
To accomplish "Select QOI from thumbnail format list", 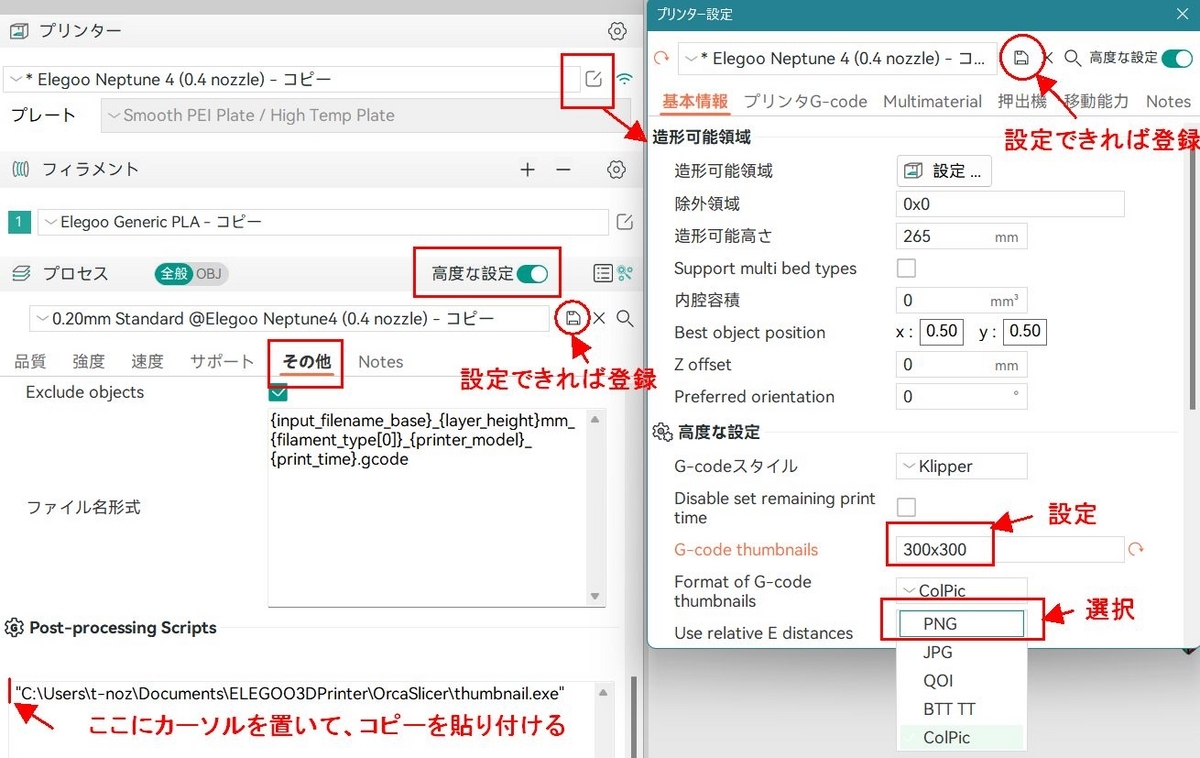I will point(962,681).
